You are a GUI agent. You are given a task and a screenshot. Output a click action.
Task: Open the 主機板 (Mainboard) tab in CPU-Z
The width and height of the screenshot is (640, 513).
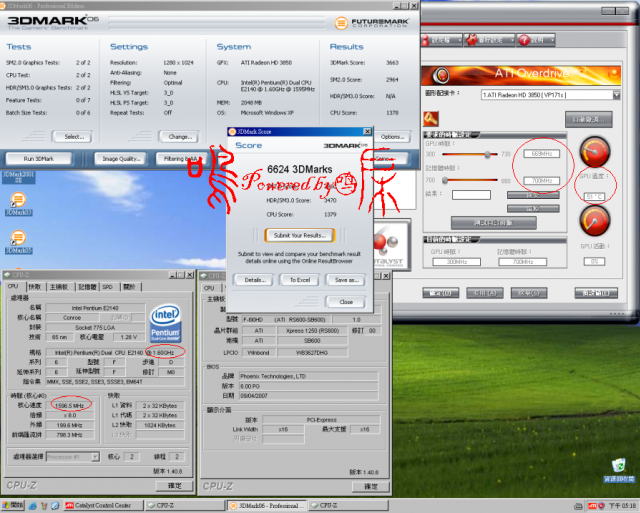[60, 287]
